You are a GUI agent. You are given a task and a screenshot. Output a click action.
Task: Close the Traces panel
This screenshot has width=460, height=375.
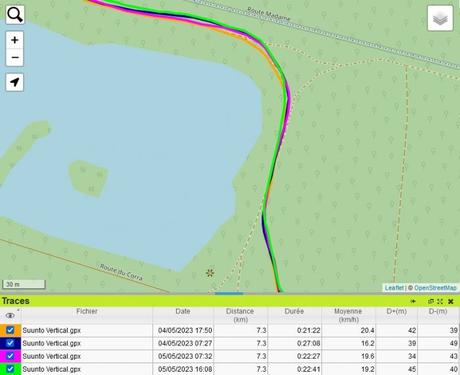tap(451, 301)
